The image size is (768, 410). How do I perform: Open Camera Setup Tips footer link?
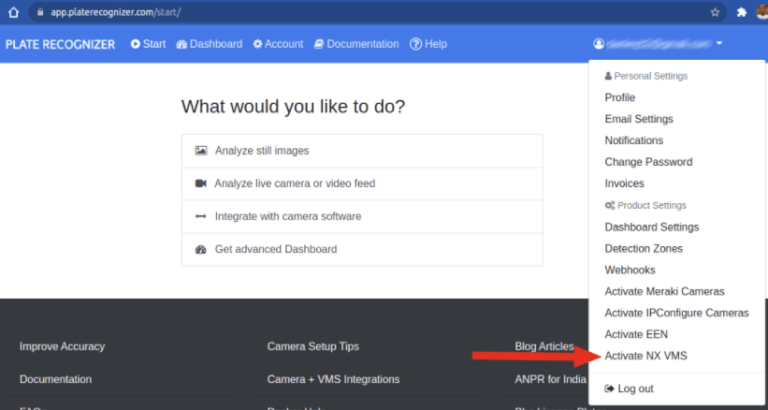(x=313, y=347)
